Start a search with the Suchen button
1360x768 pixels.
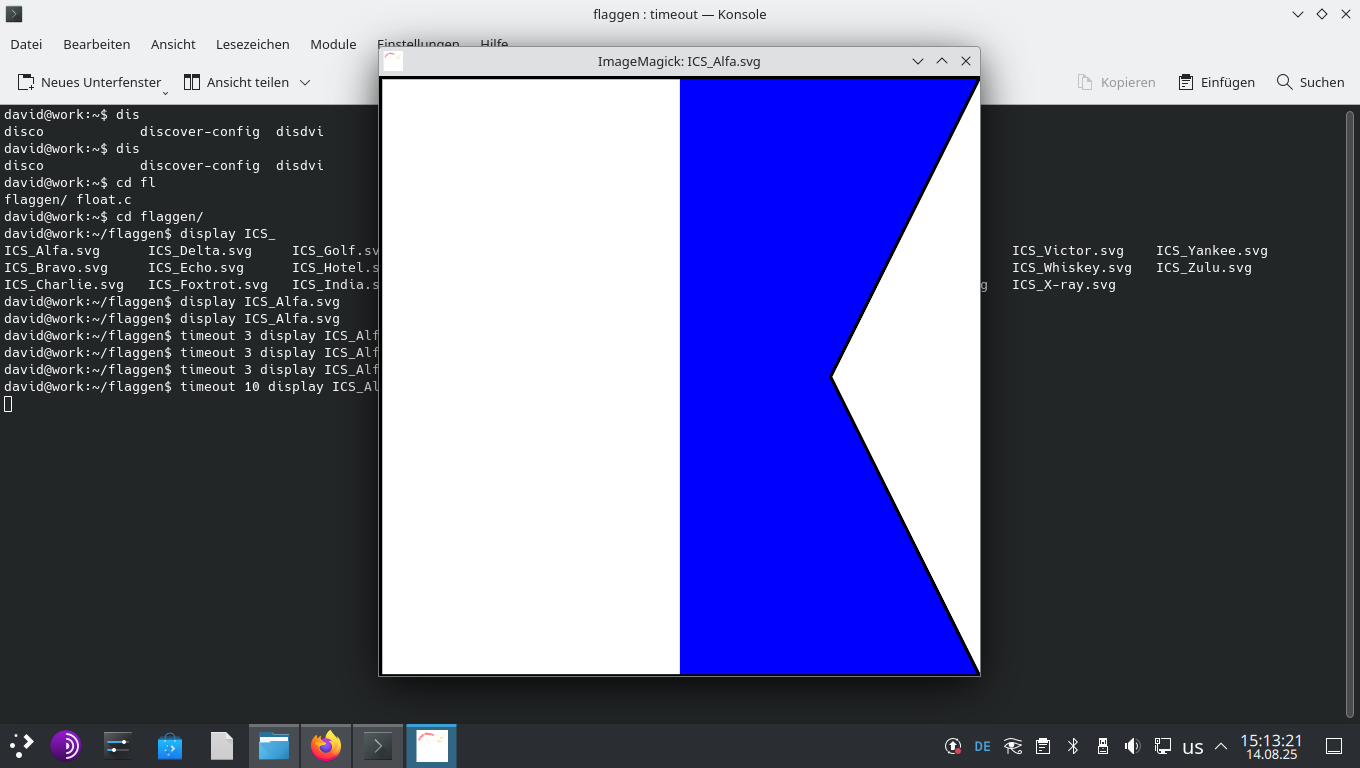tap(1309, 82)
